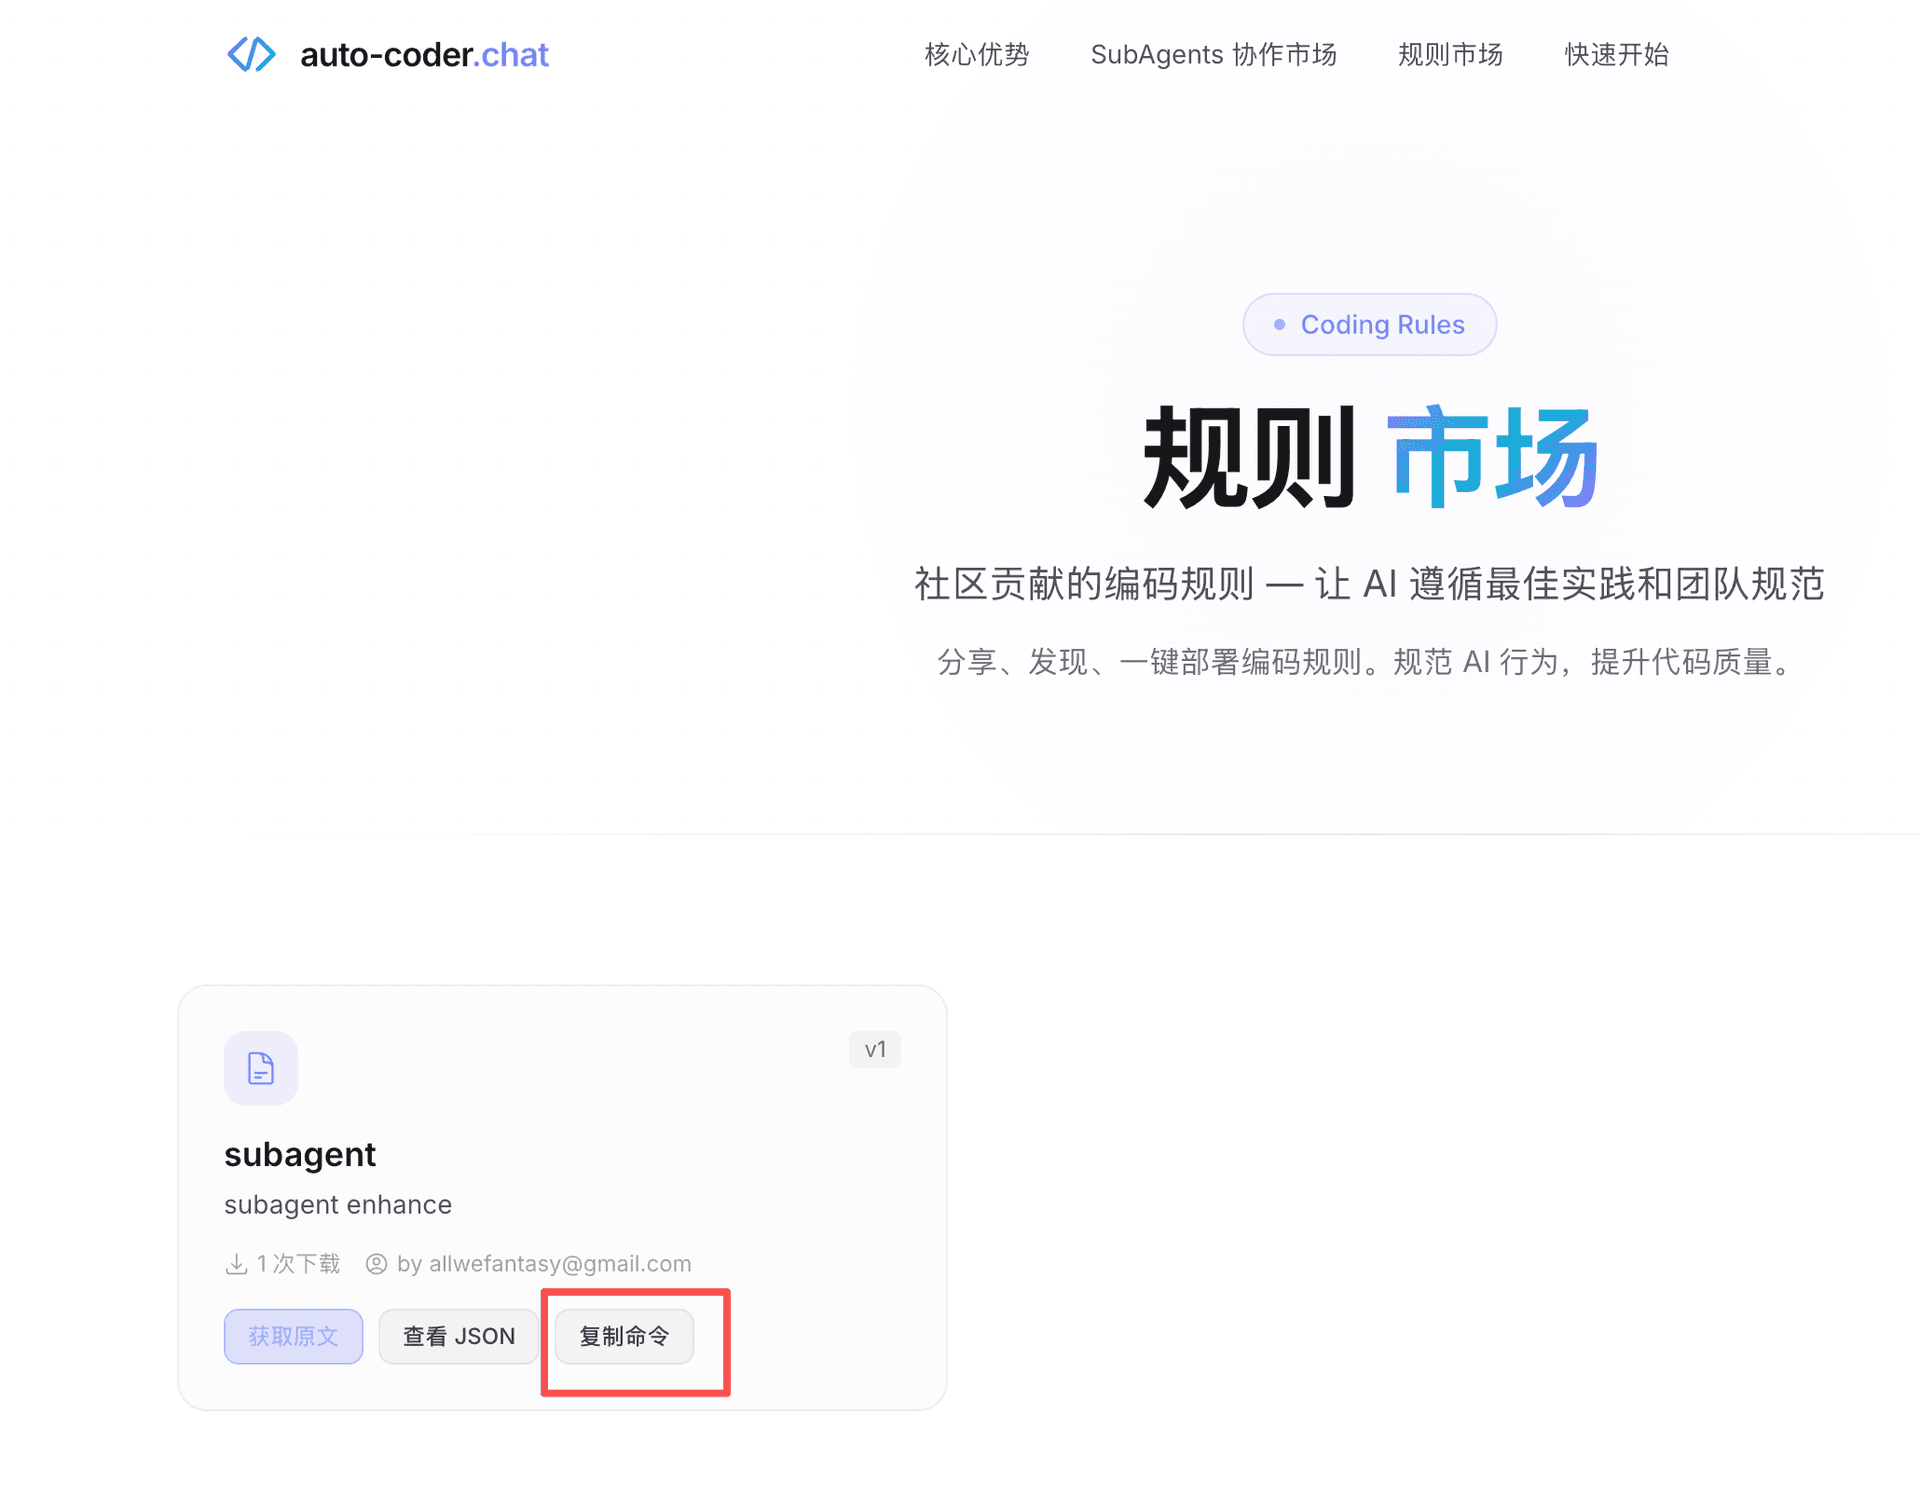Click the 获取原文 button
The height and width of the screenshot is (1512, 1920).
pyautogui.click(x=293, y=1336)
